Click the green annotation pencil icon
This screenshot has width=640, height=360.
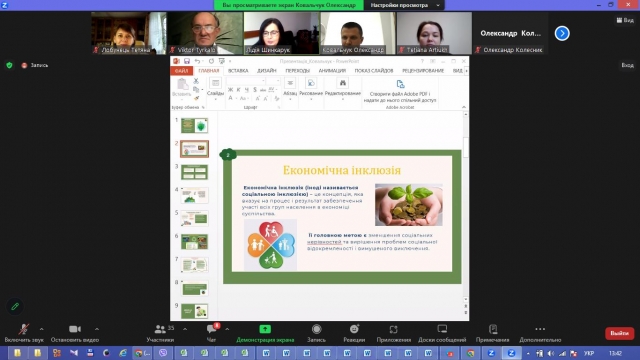point(15,306)
